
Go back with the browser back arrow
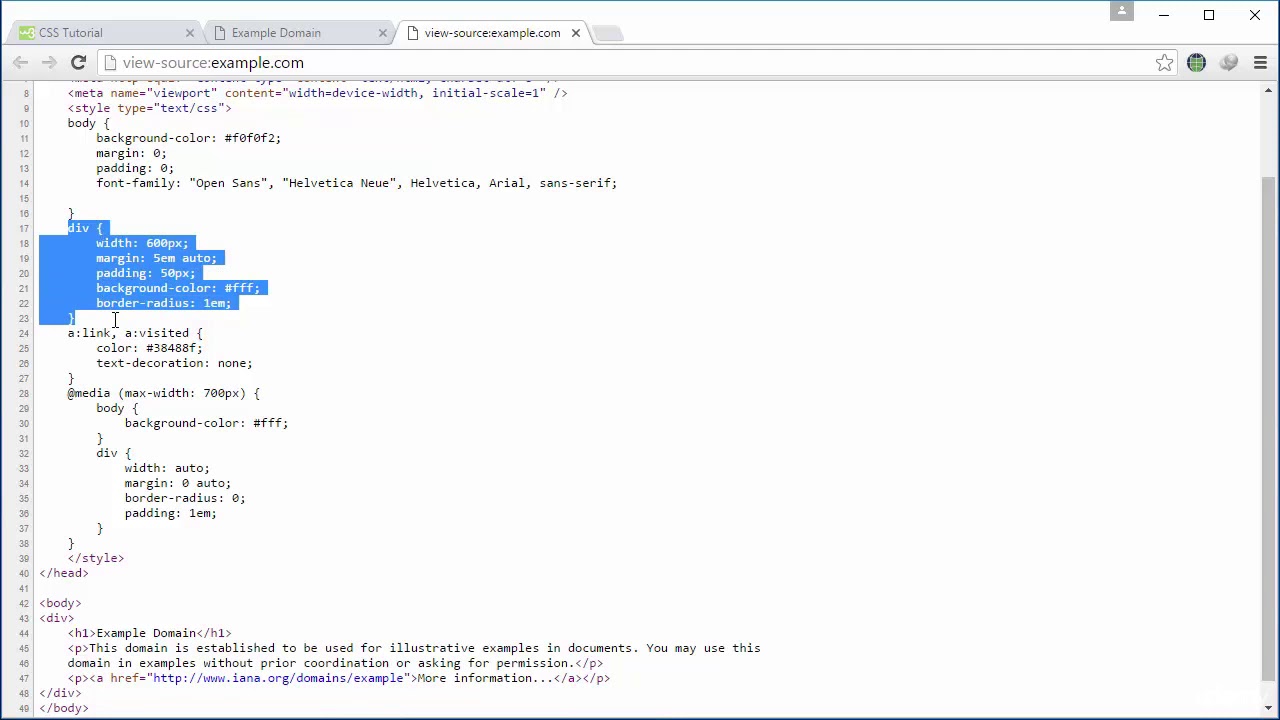click(x=21, y=63)
